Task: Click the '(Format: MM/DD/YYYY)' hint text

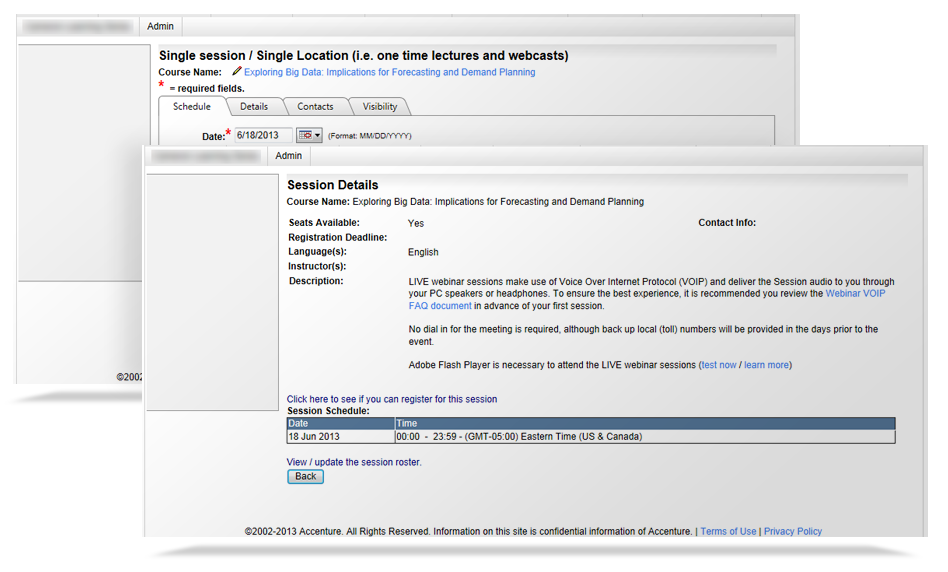Action: (x=369, y=136)
